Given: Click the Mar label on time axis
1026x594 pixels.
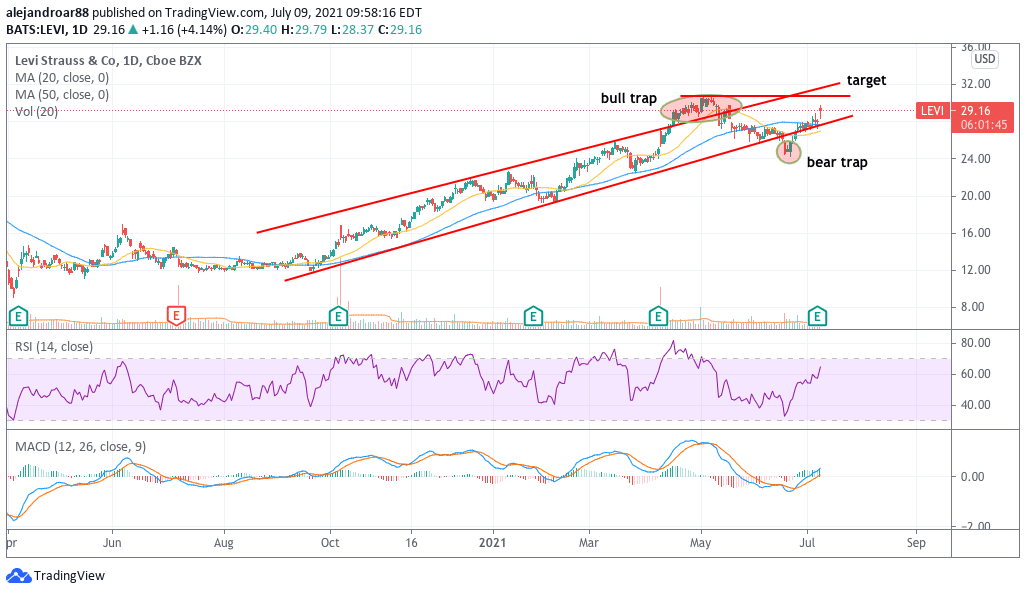Looking at the screenshot, I should coord(589,543).
